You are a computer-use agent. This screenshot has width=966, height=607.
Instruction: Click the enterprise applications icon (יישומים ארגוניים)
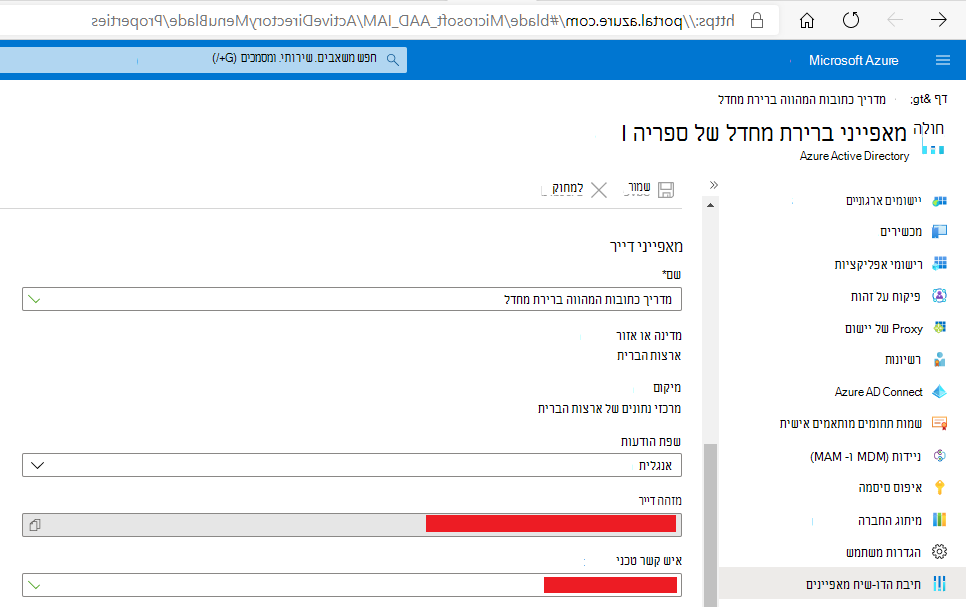click(940, 201)
